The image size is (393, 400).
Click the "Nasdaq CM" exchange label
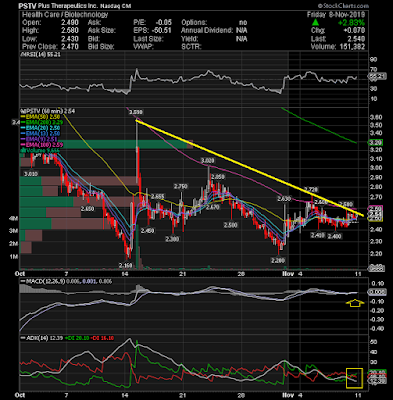pyautogui.click(x=115, y=6)
